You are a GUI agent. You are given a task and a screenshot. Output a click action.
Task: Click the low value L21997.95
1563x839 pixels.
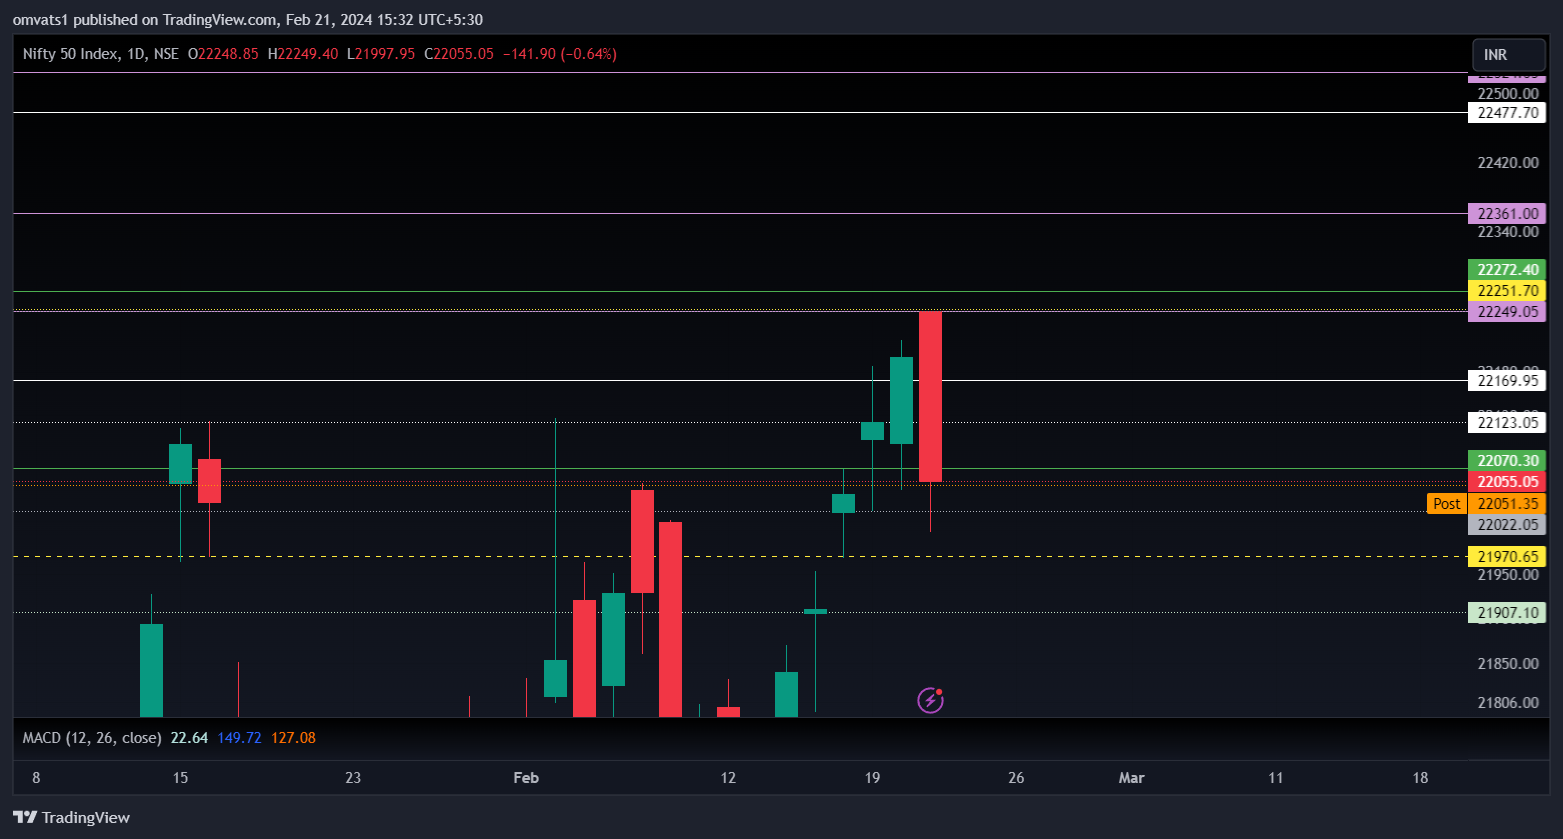pos(381,54)
